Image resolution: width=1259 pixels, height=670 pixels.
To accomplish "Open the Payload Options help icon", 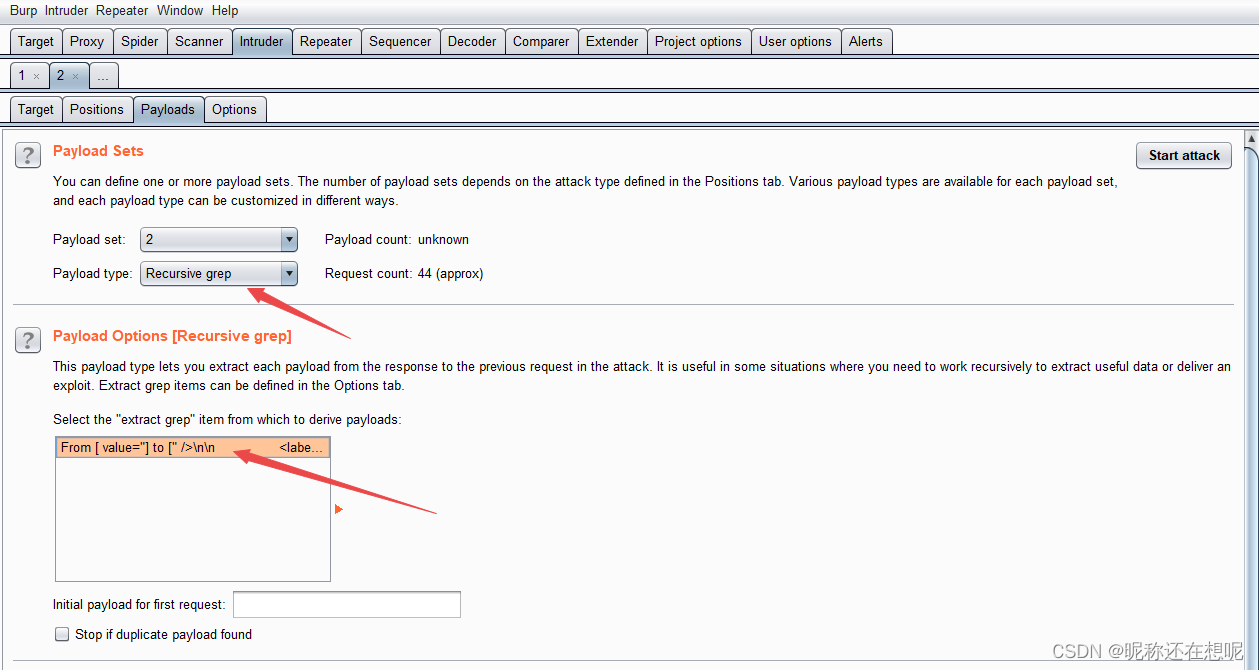I will pyautogui.click(x=27, y=340).
